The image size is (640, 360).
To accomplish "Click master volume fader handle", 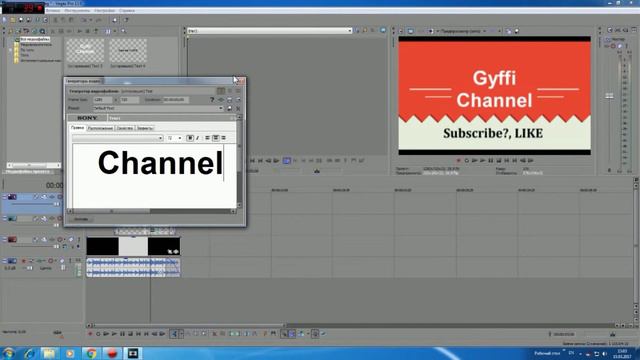I will [x=609, y=96].
